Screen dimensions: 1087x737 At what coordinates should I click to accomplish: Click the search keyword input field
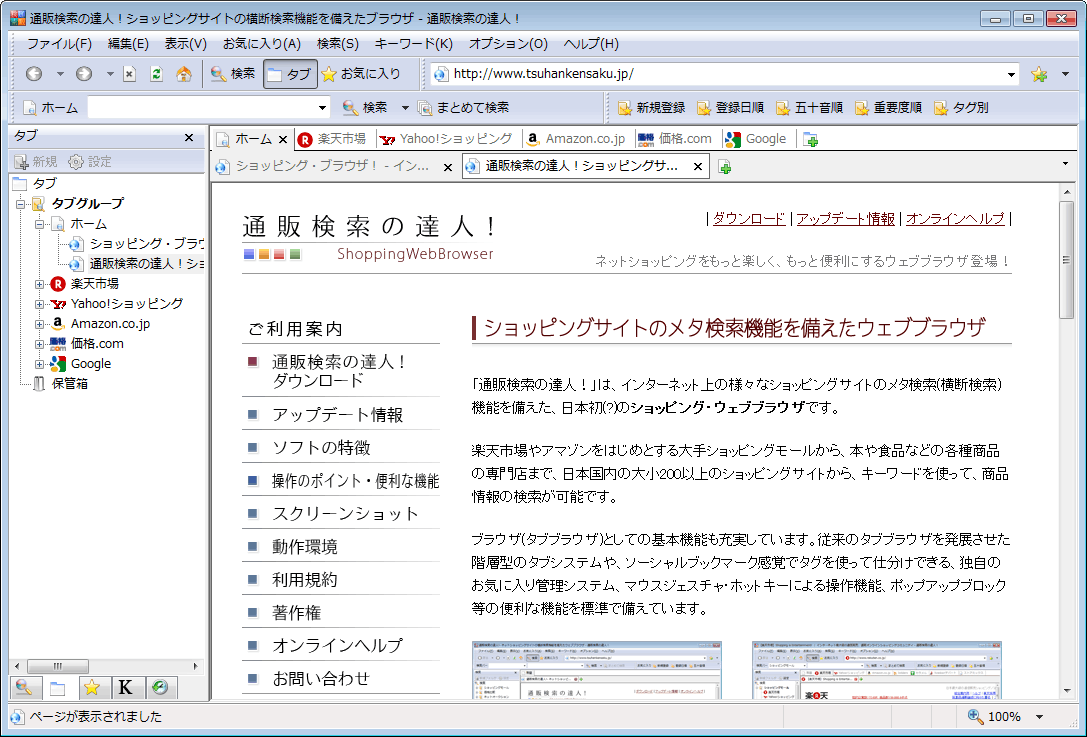(x=202, y=108)
